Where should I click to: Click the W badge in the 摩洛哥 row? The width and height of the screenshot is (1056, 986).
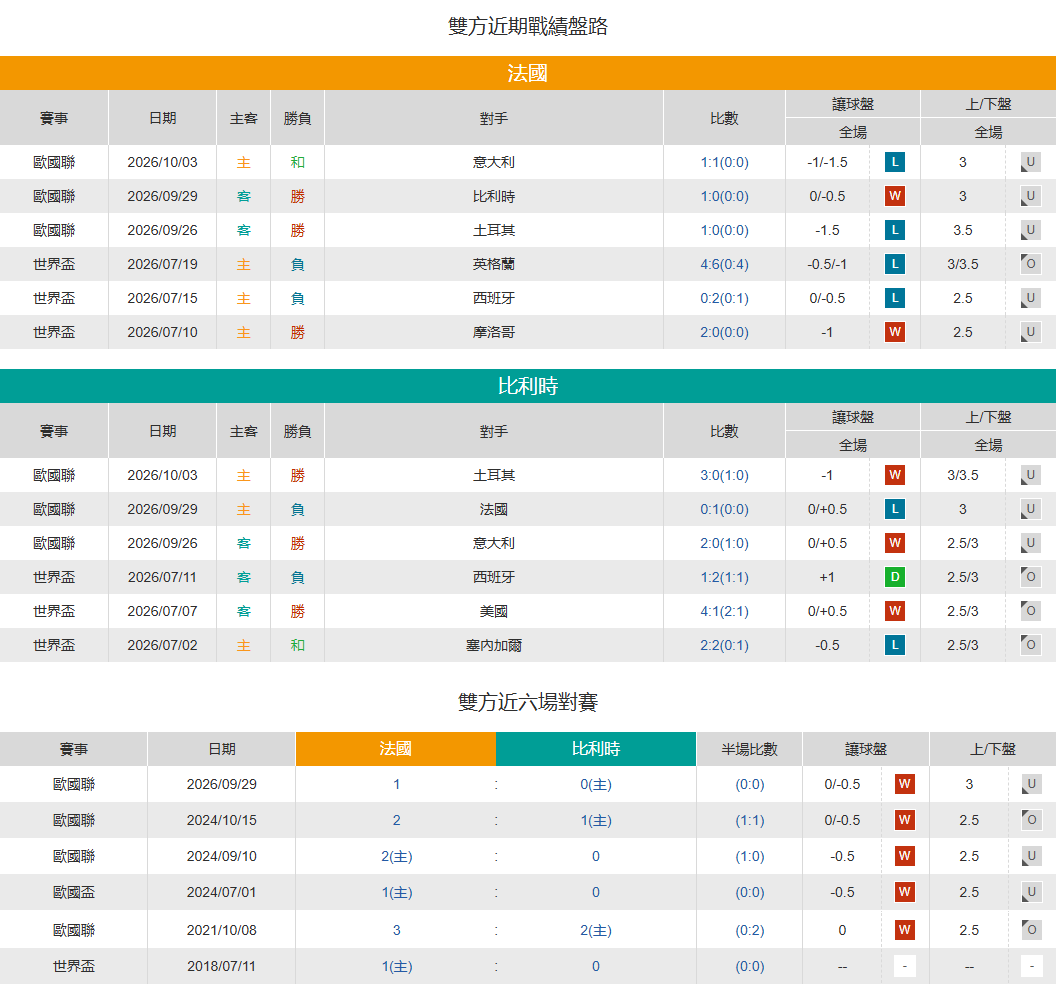pyautogui.click(x=894, y=332)
